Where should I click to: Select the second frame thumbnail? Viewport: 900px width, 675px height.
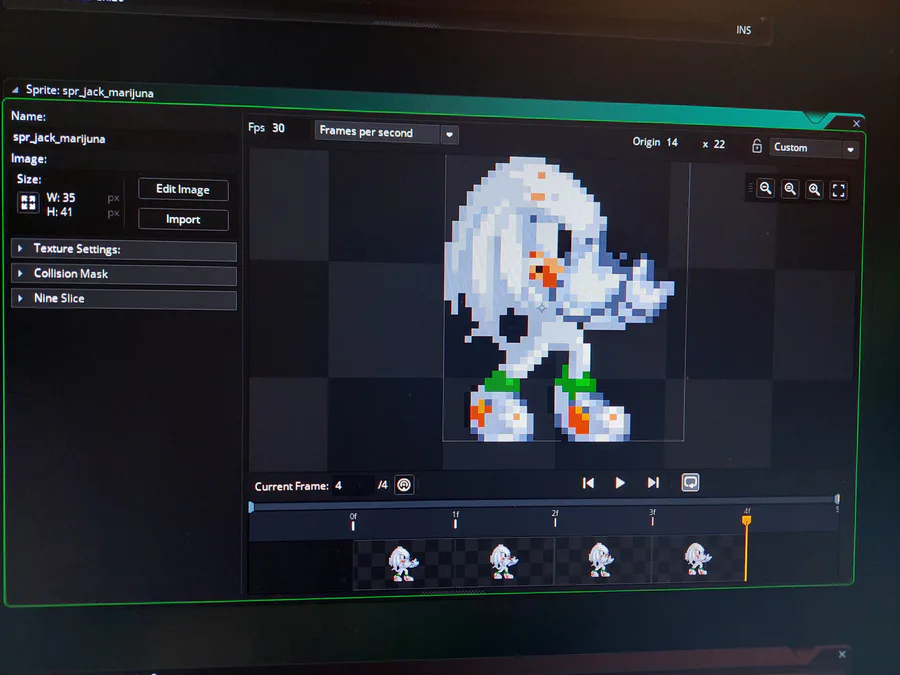[503, 562]
